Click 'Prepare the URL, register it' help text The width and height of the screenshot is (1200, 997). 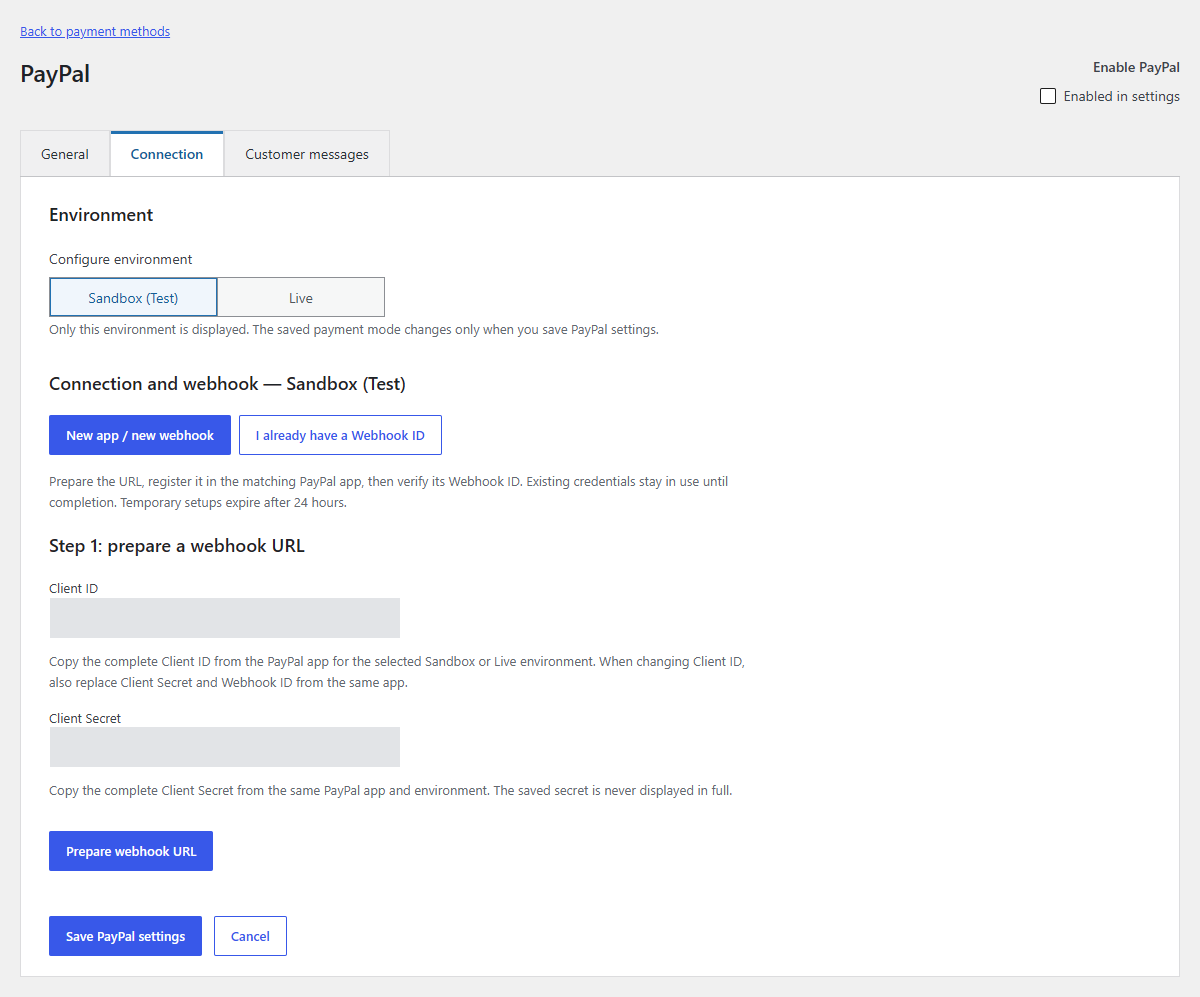[389, 492]
